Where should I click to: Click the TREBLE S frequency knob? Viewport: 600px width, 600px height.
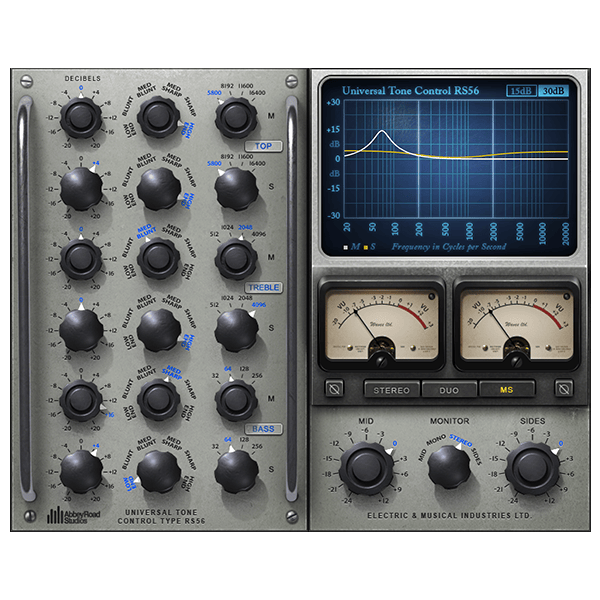pyautogui.click(x=236, y=330)
